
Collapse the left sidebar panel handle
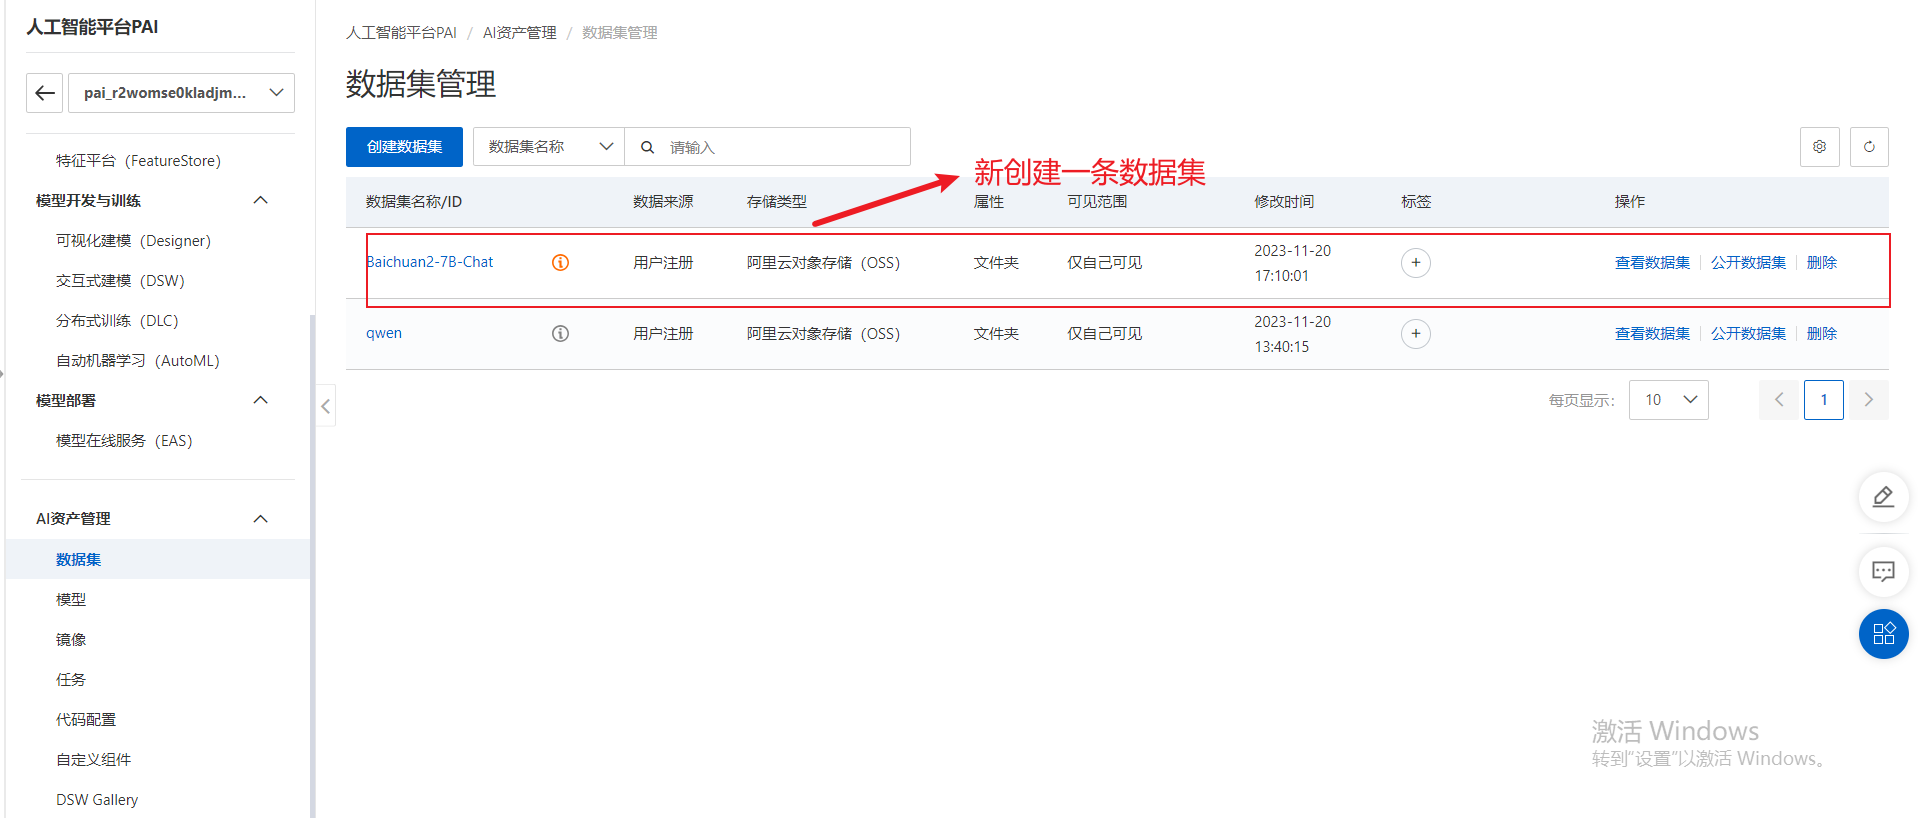[x=325, y=406]
